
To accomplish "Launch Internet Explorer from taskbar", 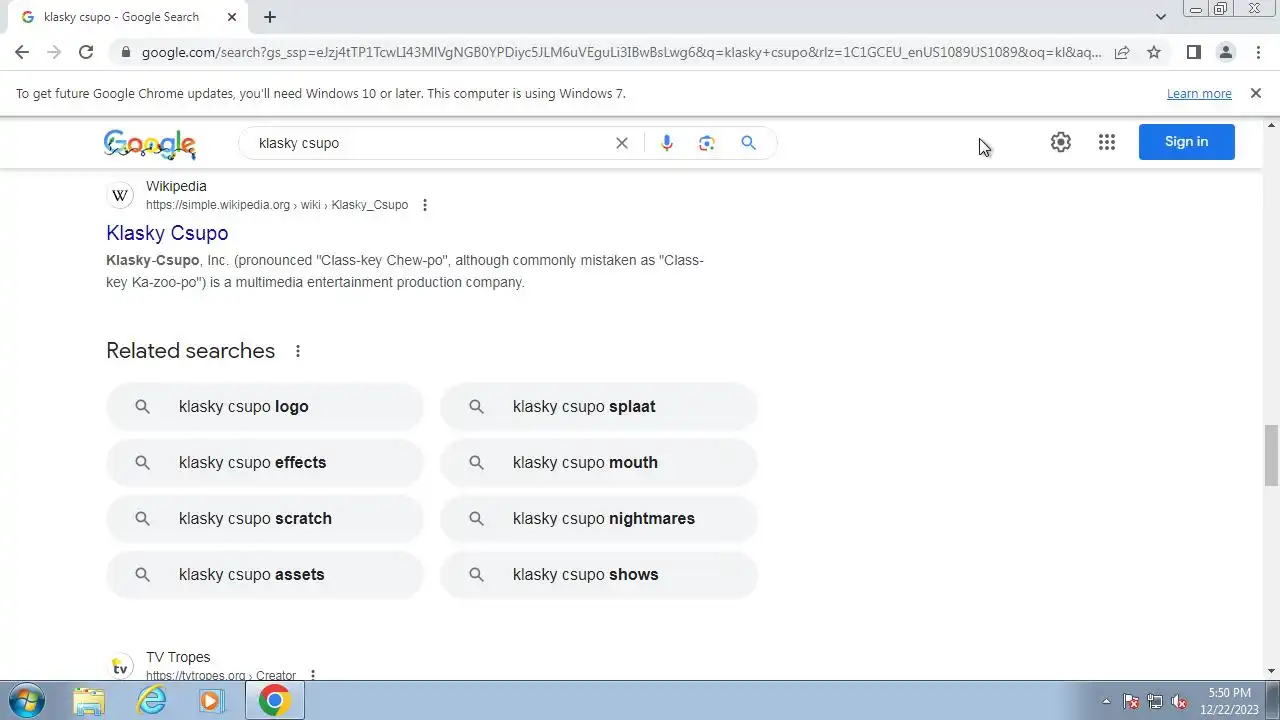I will (151, 701).
